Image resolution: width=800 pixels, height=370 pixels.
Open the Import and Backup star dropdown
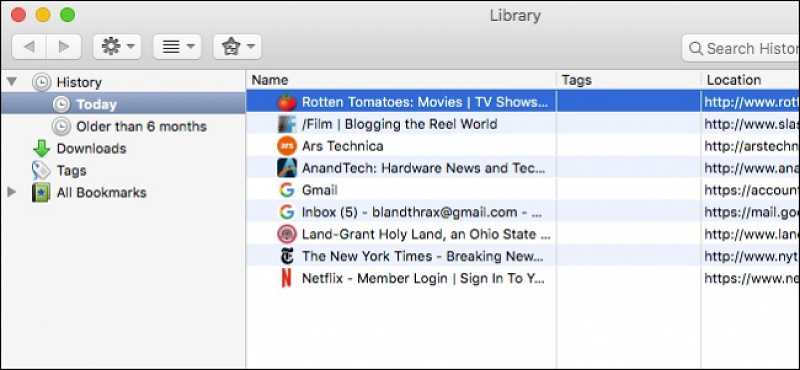tap(237, 47)
